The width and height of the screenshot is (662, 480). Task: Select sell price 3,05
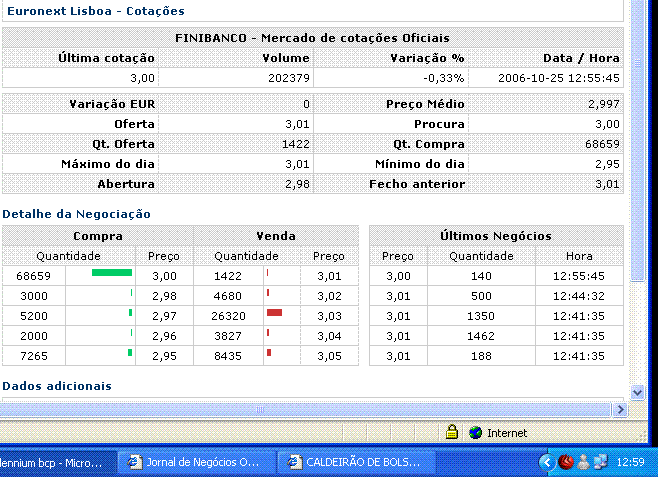(329, 356)
